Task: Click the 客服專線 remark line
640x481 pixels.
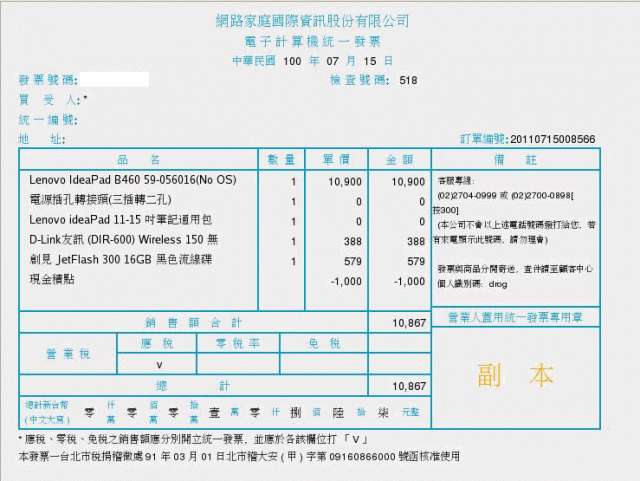Action: (x=456, y=180)
